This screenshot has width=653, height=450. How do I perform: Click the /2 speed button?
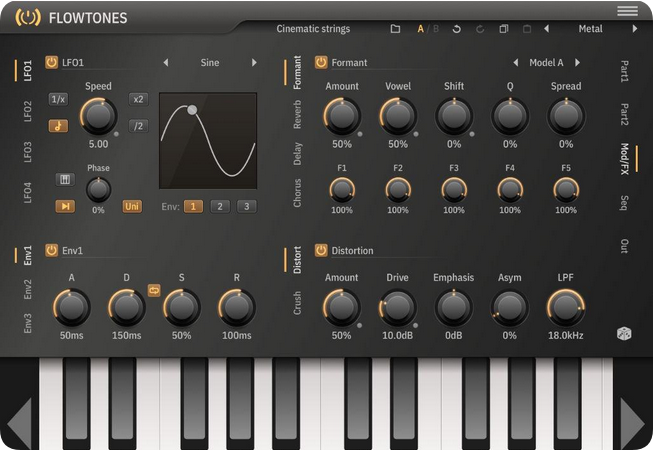(x=138, y=126)
